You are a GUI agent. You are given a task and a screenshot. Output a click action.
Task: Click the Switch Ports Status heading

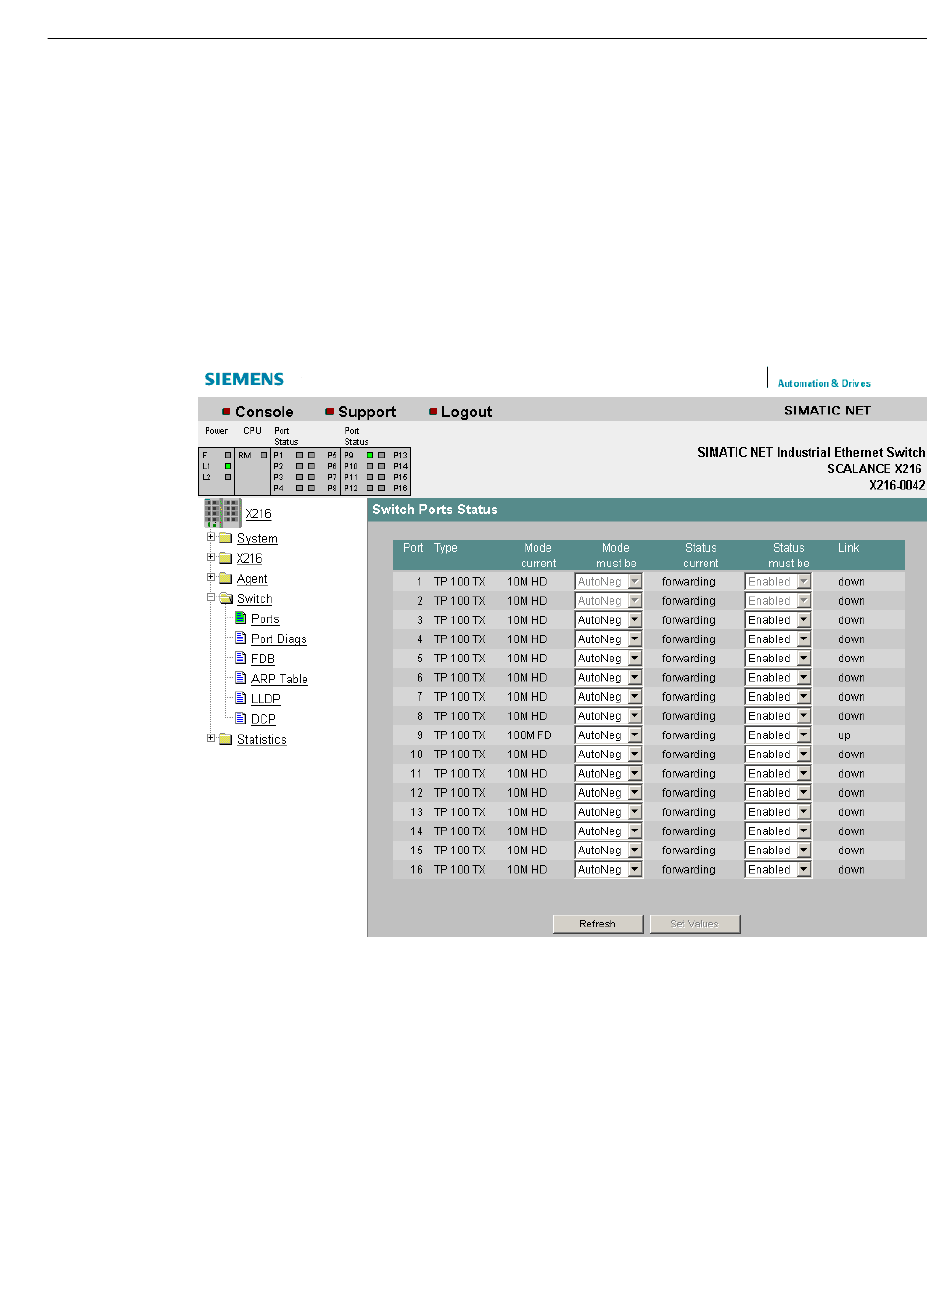click(x=435, y=509)
